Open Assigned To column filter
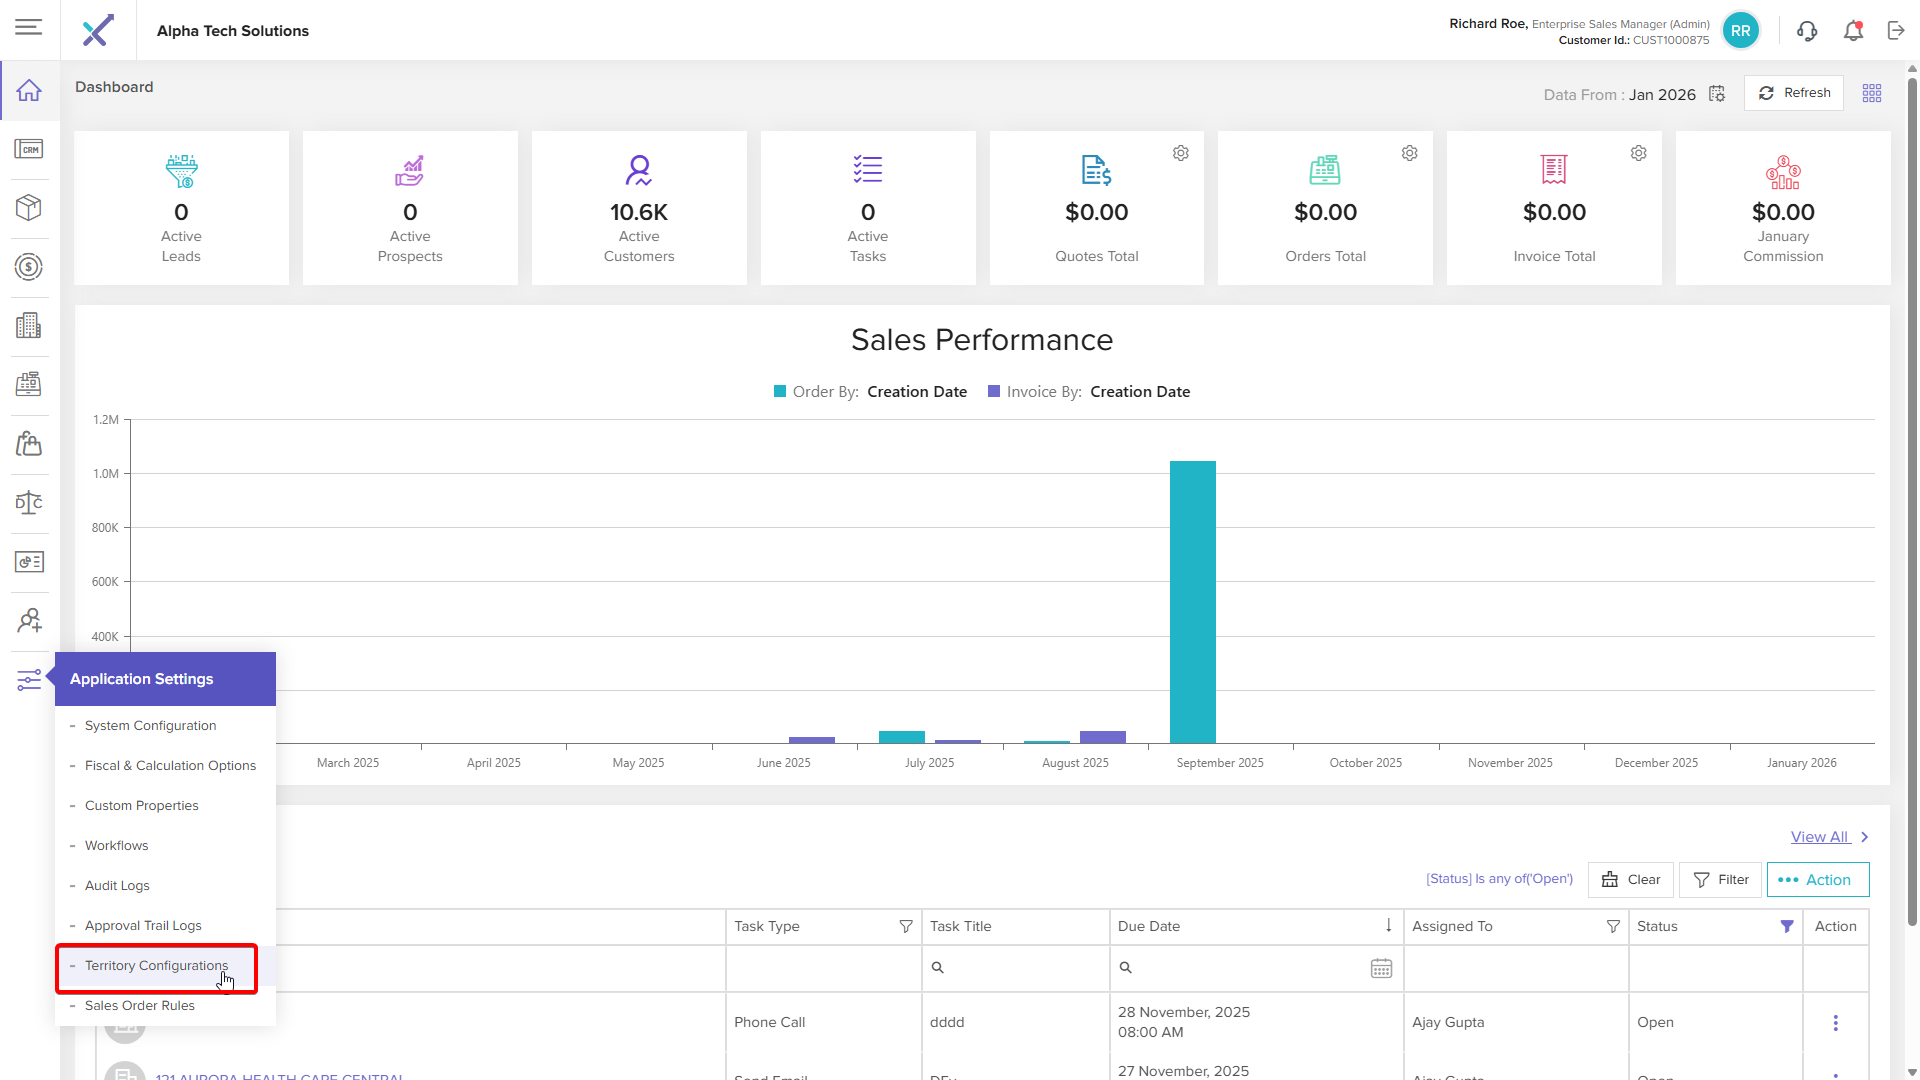The height and width of the screenshot is (1080, 1920). pos(1613,927)
